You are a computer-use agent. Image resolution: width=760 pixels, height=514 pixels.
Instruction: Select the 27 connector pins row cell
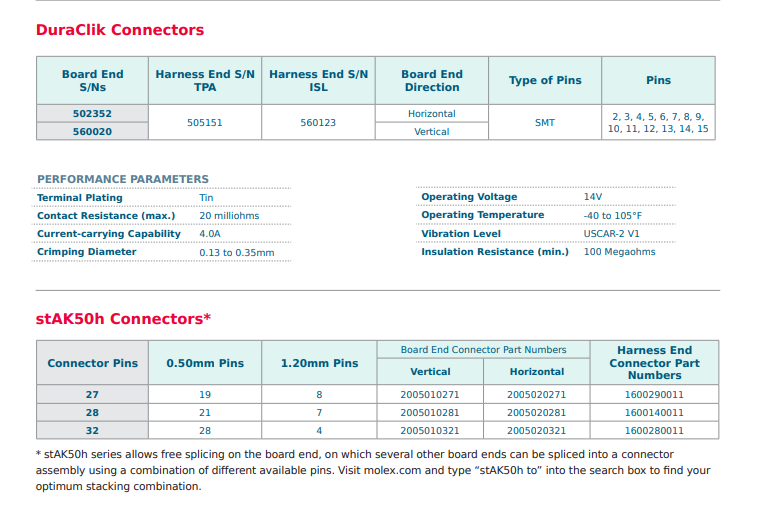coord(92,394)
